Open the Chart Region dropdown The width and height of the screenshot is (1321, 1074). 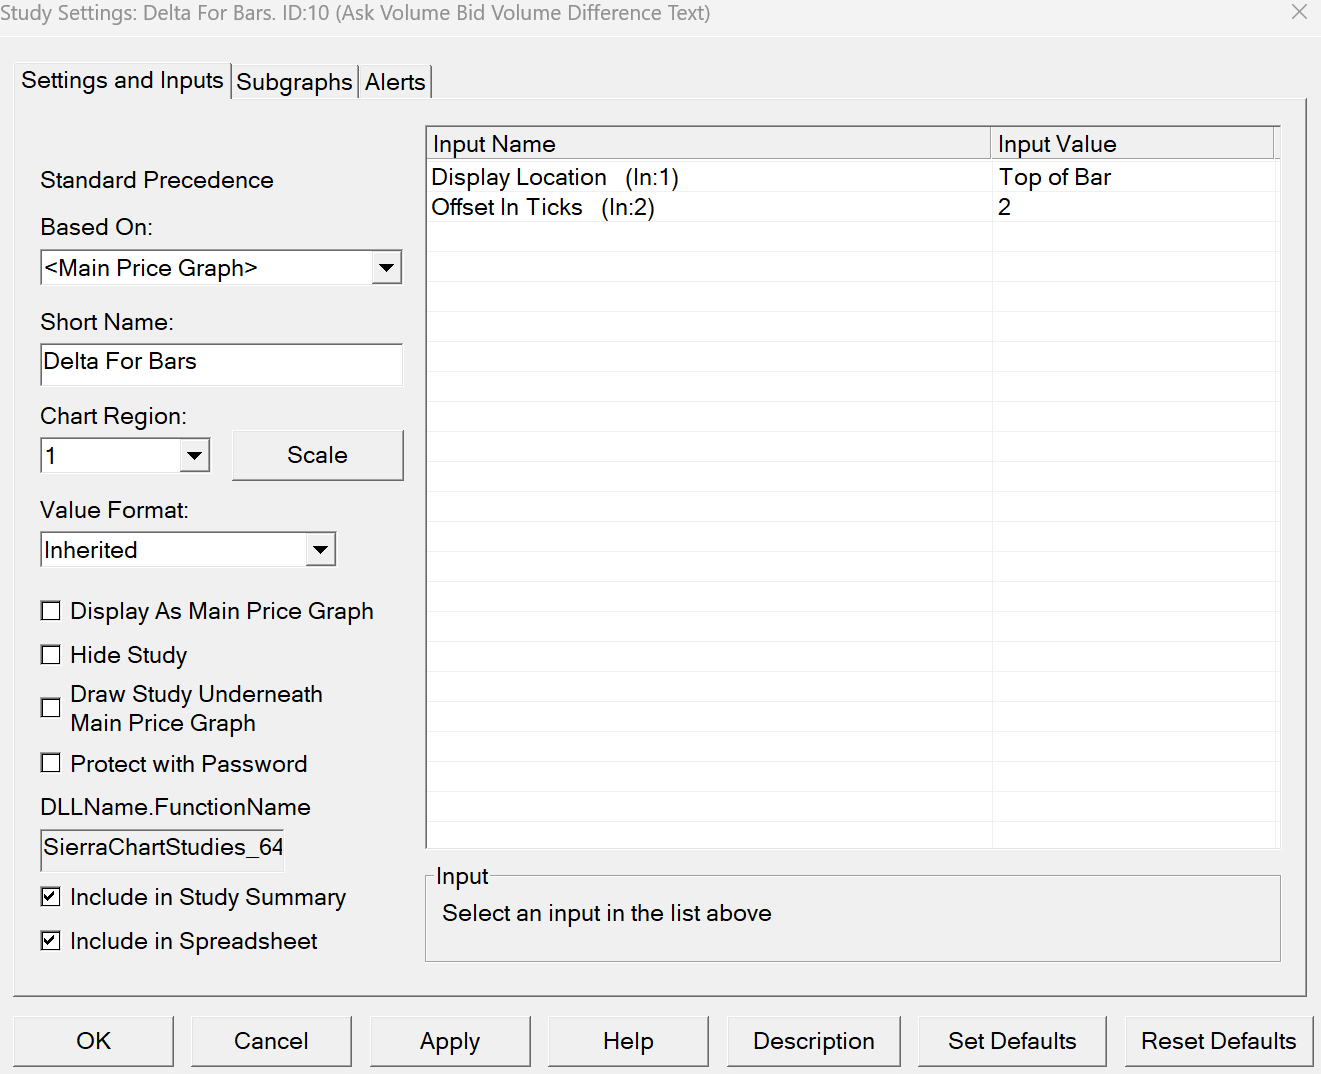(194, 456)
